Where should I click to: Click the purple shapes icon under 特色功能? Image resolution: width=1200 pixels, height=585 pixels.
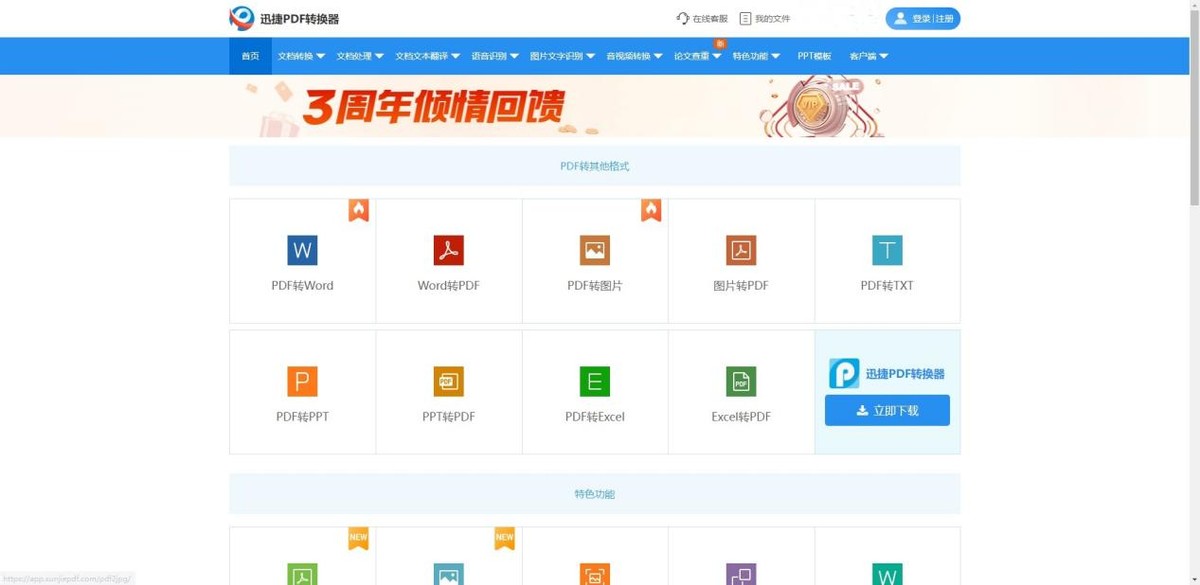741,574
